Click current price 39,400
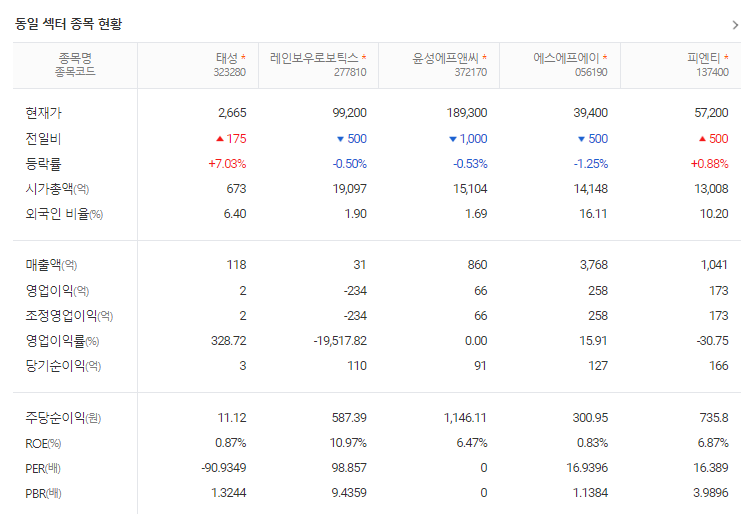This screenshot has height=514, width=748. pos(591,113)
